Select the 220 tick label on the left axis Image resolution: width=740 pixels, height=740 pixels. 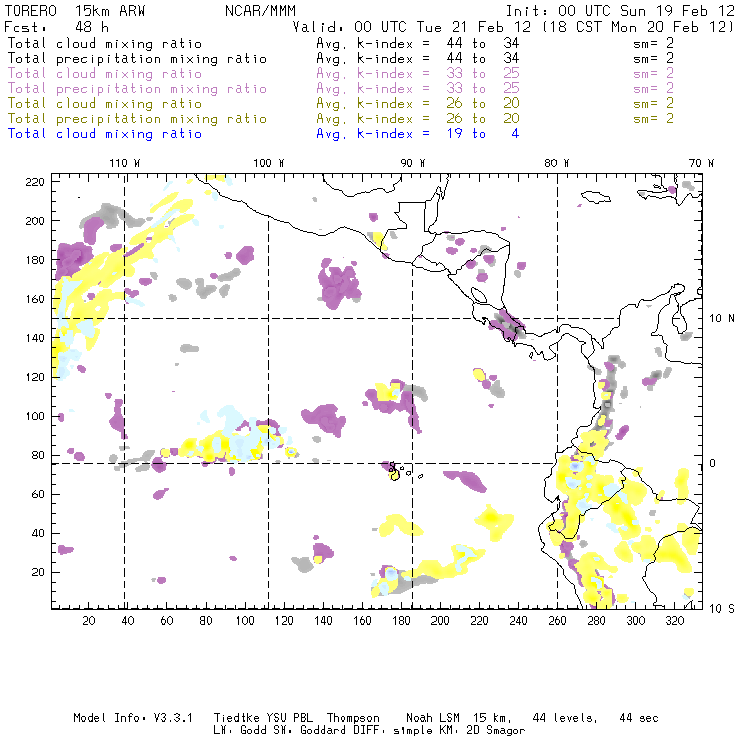(x=36, y=181)
